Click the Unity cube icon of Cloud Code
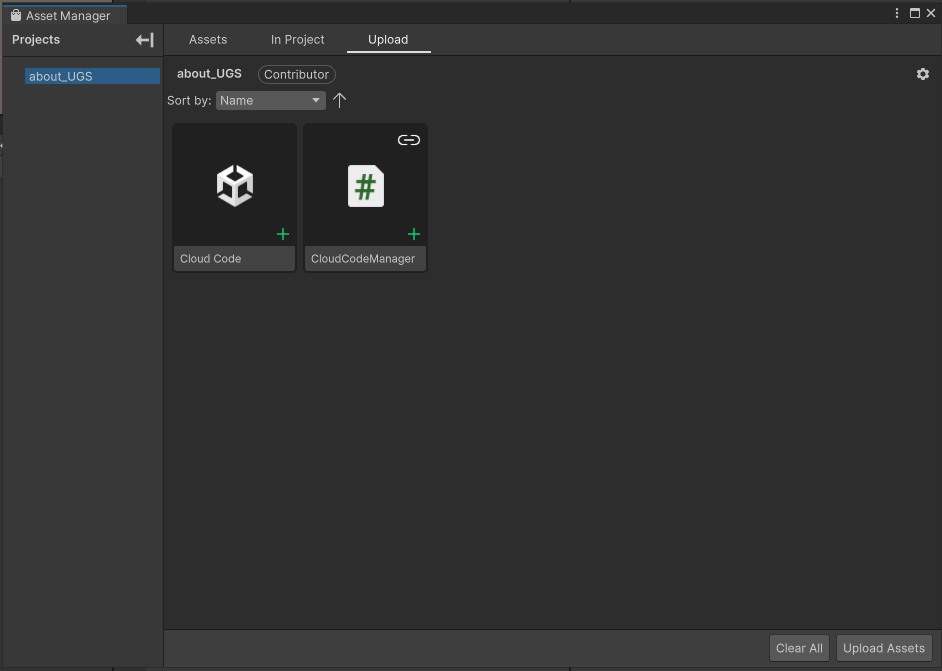942x671 pixels. [x=235, y=186]
